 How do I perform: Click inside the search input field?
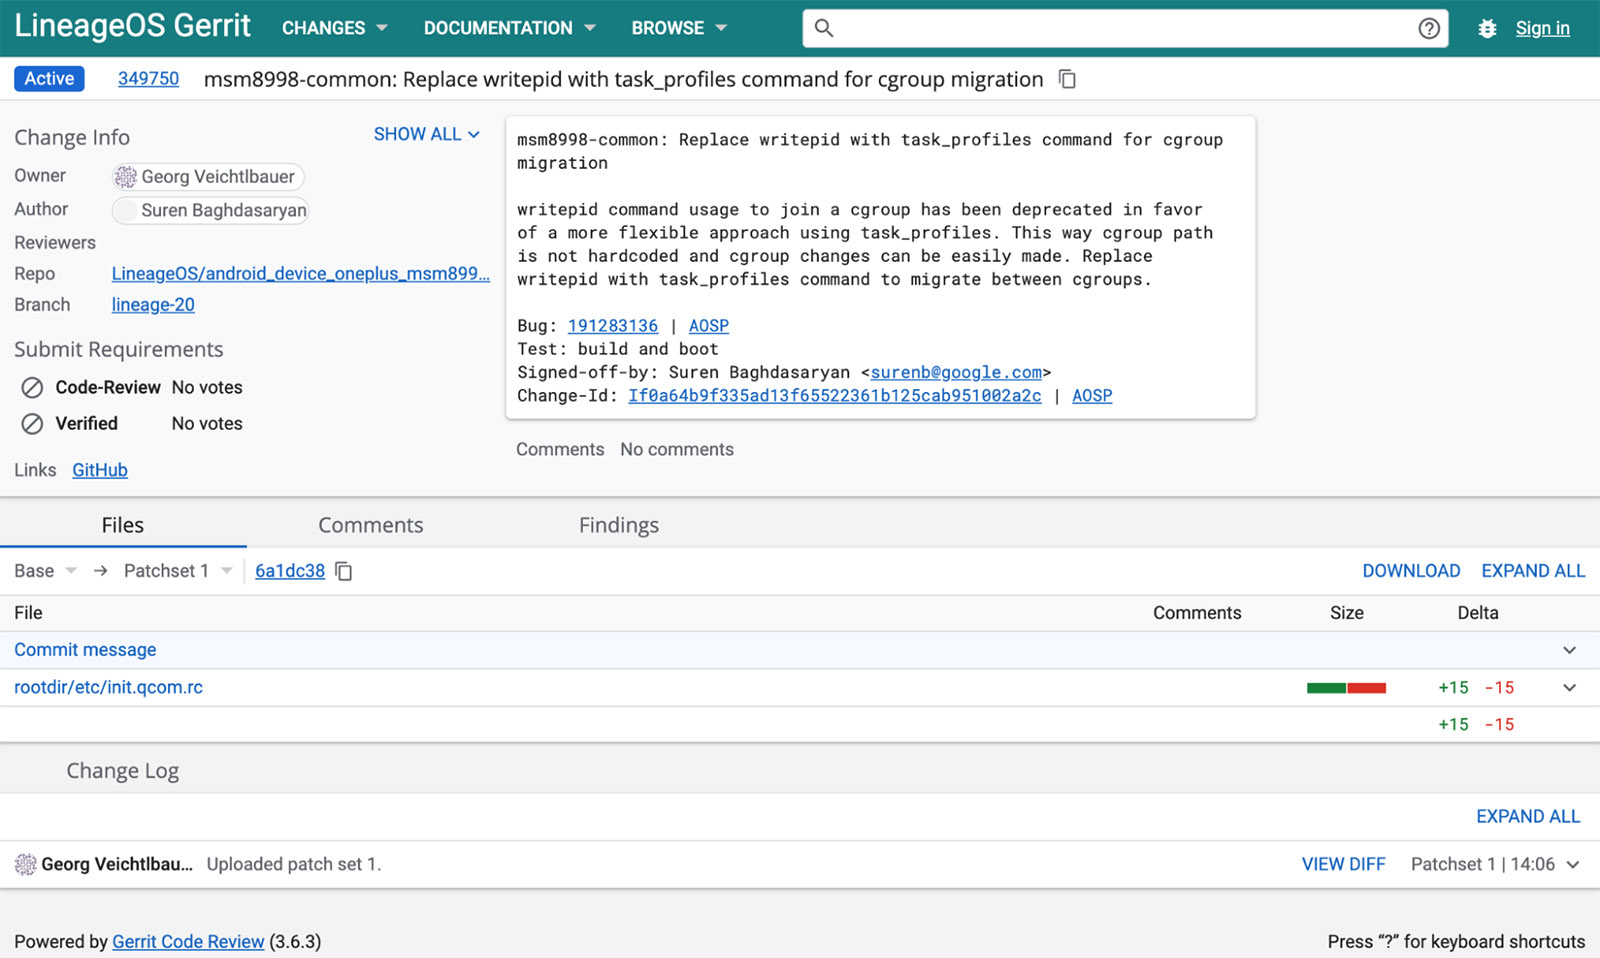(1100, 28)
